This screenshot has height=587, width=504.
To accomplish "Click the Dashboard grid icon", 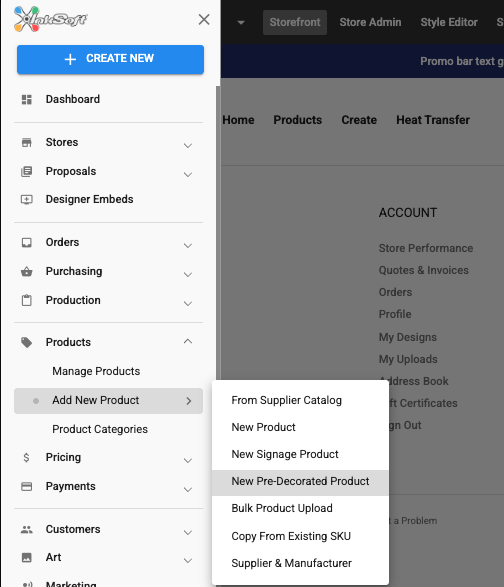I will [27, 100].
